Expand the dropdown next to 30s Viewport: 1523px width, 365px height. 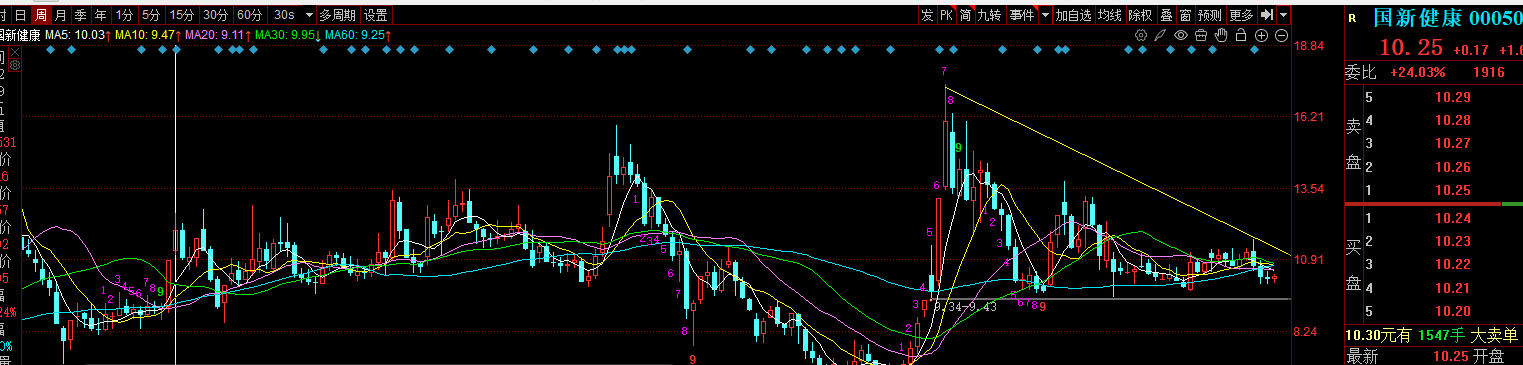pos(309,15)
